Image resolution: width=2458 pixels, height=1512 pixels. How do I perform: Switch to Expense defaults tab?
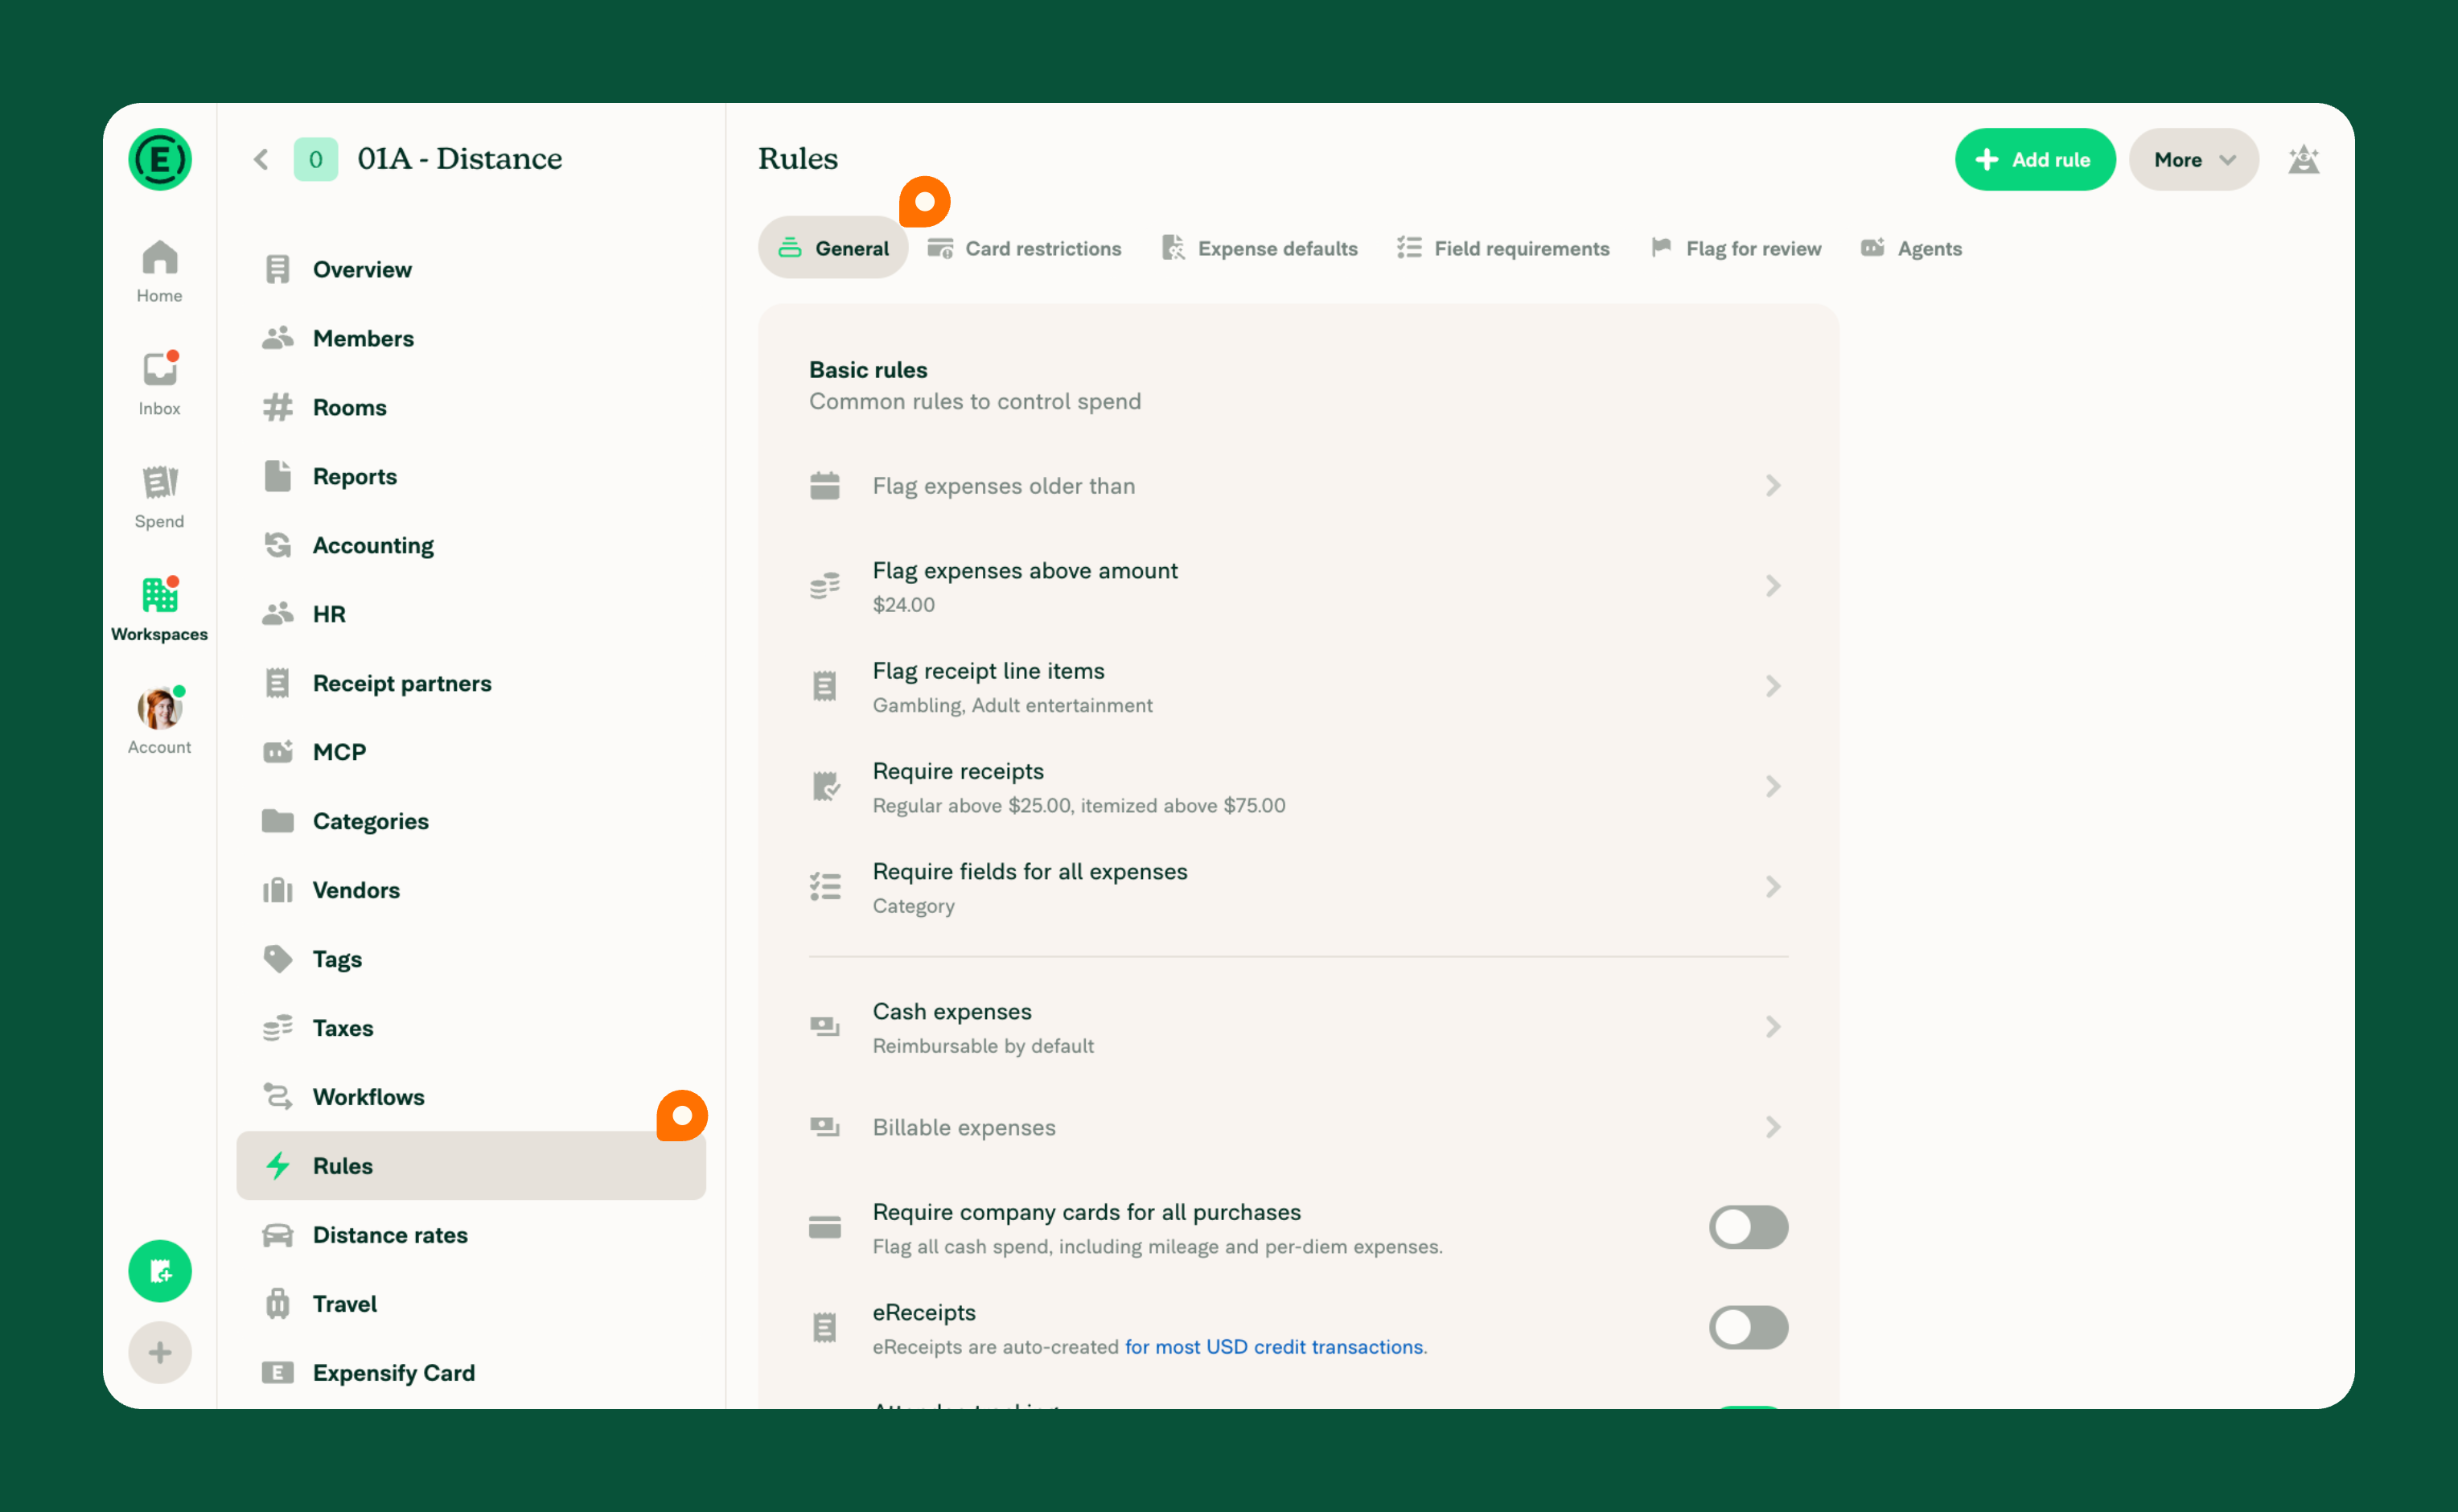pyautogui.click(x=1260, y=248)
